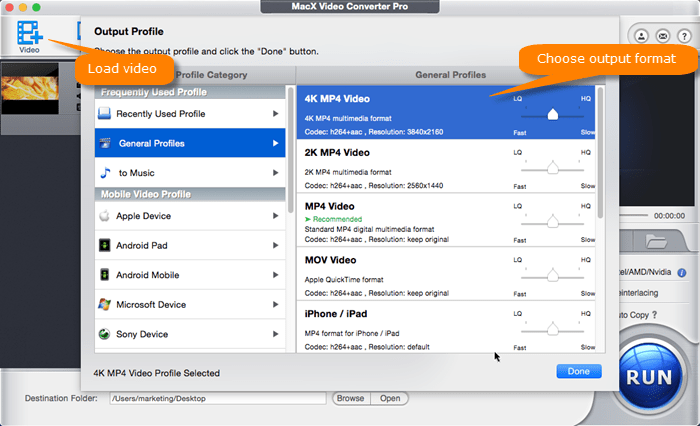Click the Android Pad icon

[104, 245]
